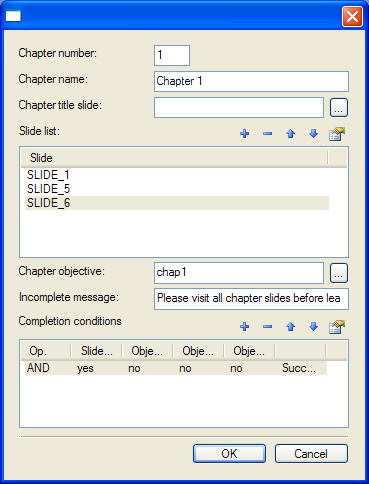Move completion condition up with arrow icon
Viewport: 369px width, 484px height.
[x=291, y=326]
